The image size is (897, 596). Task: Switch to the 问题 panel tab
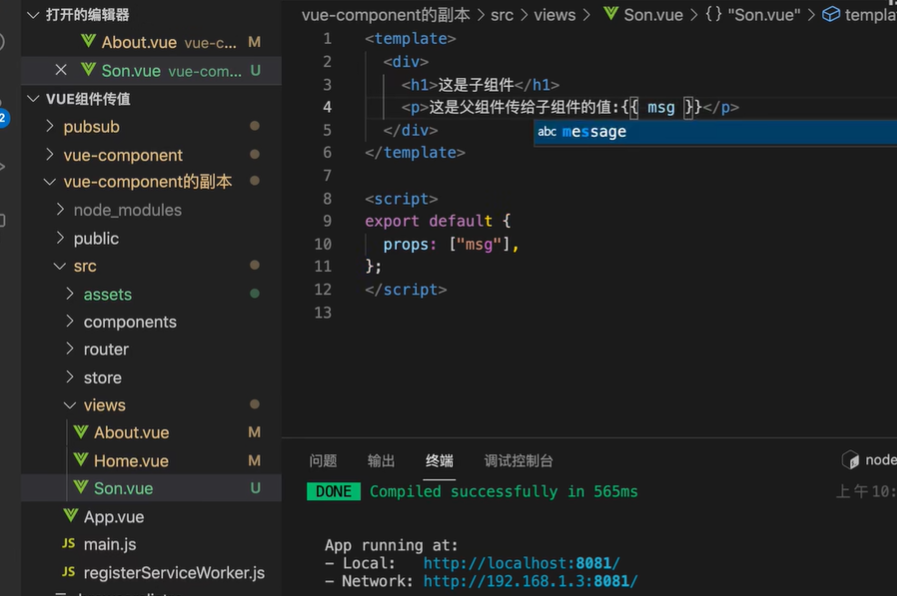pyautogui.click(x=323, y=460)
